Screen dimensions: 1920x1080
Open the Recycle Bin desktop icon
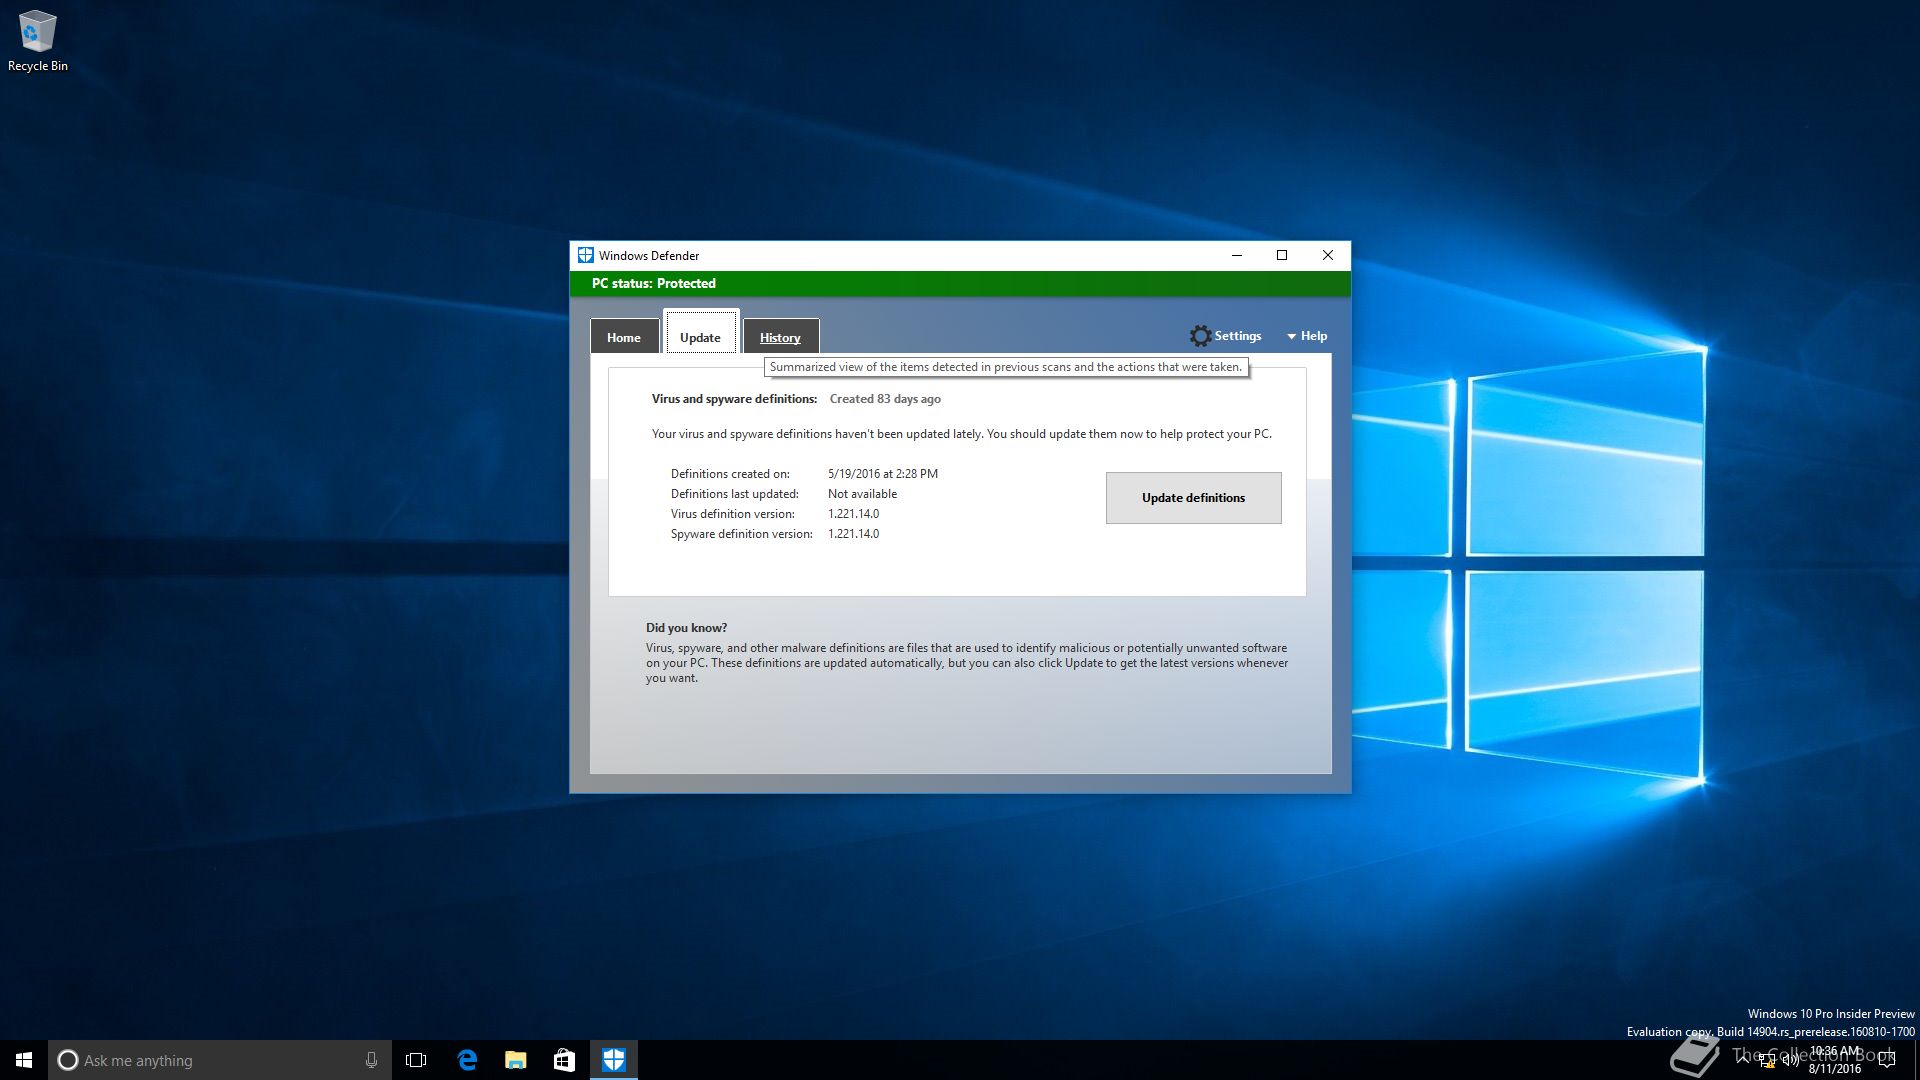coord(37,41)
